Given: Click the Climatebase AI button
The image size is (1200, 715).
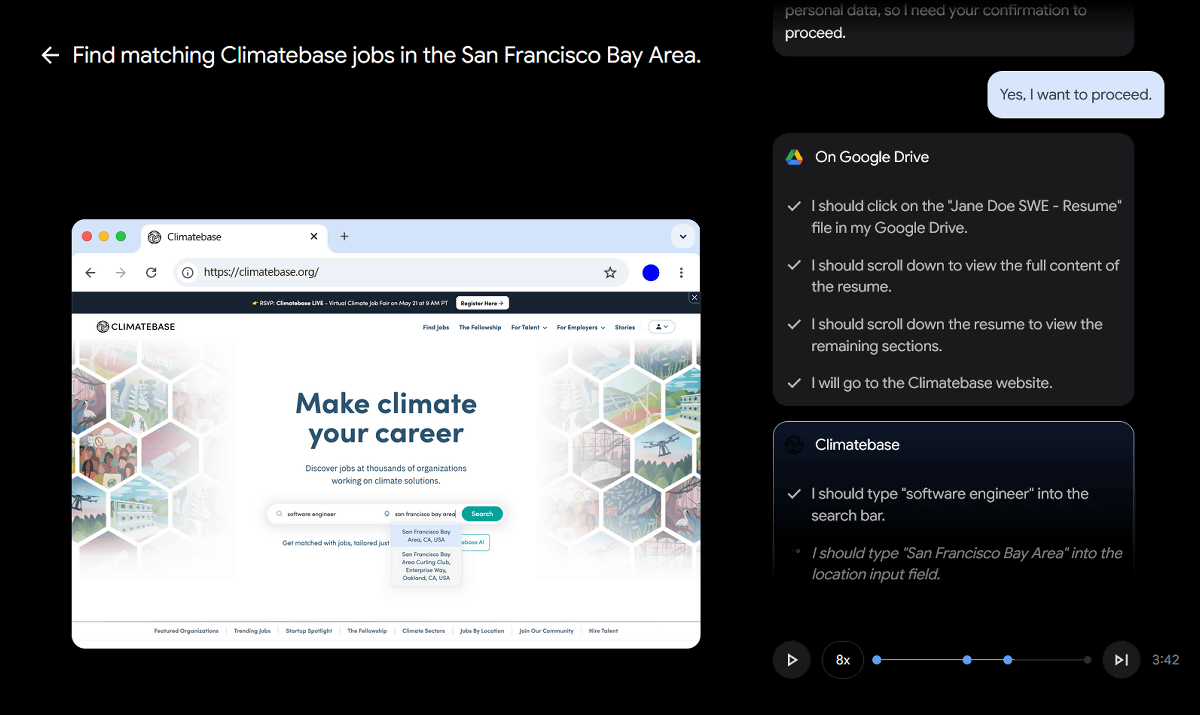Looking at the screenshot, I should [475, 543].
